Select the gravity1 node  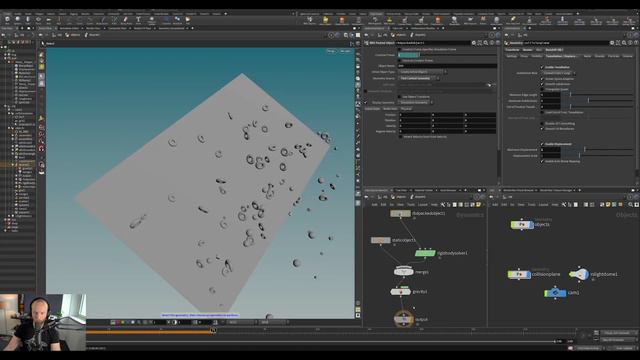[x=400, y=291]
